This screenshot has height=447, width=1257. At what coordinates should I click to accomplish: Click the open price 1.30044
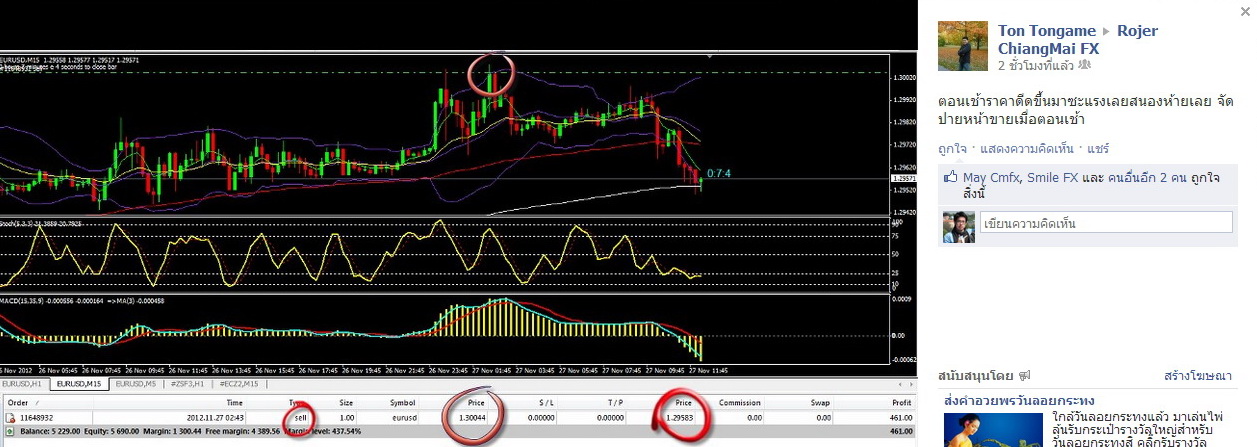[x=472, y=416]
